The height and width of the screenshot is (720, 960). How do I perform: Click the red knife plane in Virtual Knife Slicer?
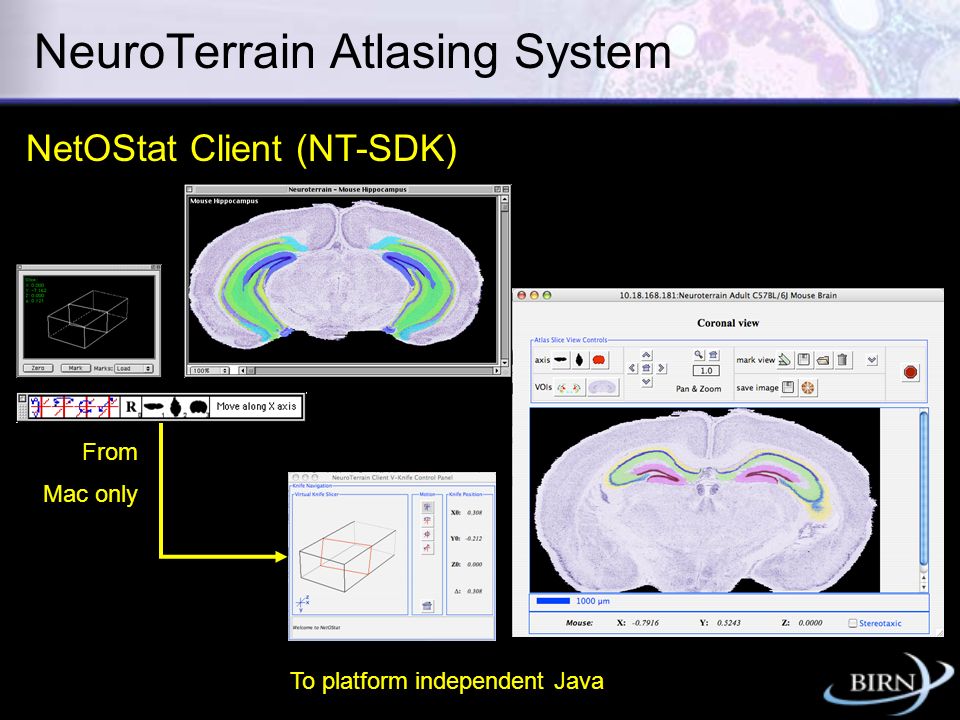346,555
